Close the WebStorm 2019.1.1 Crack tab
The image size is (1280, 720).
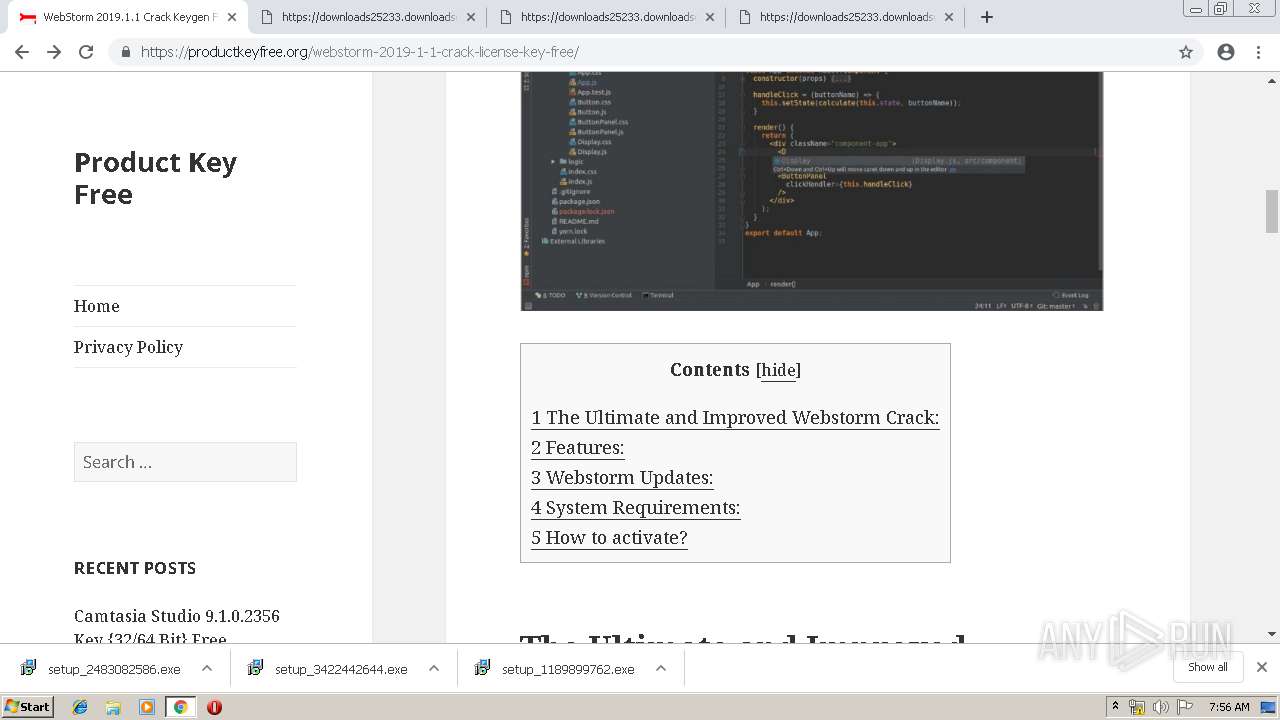tap(232, 17)
